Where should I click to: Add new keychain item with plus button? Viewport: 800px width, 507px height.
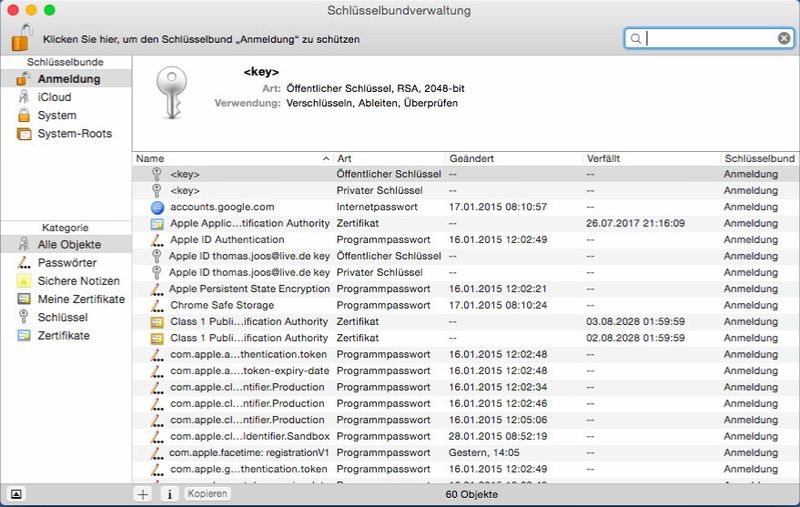(143, 494)
